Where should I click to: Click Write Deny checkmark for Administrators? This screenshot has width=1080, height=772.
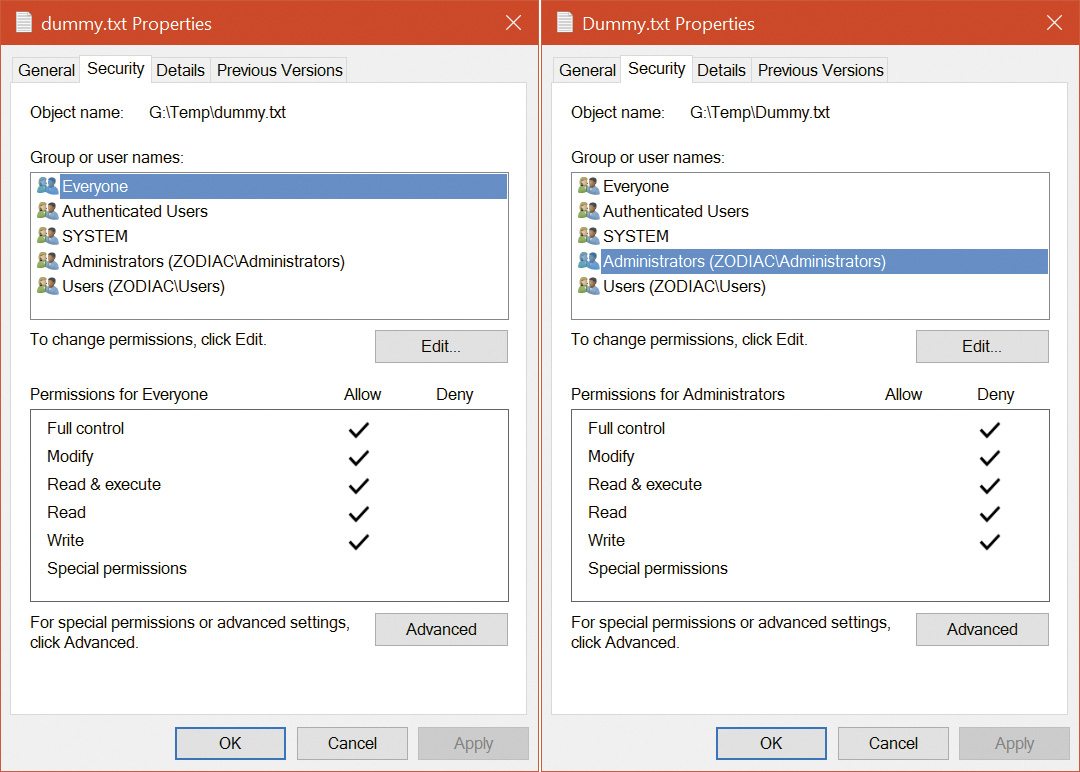pos(990,541)
